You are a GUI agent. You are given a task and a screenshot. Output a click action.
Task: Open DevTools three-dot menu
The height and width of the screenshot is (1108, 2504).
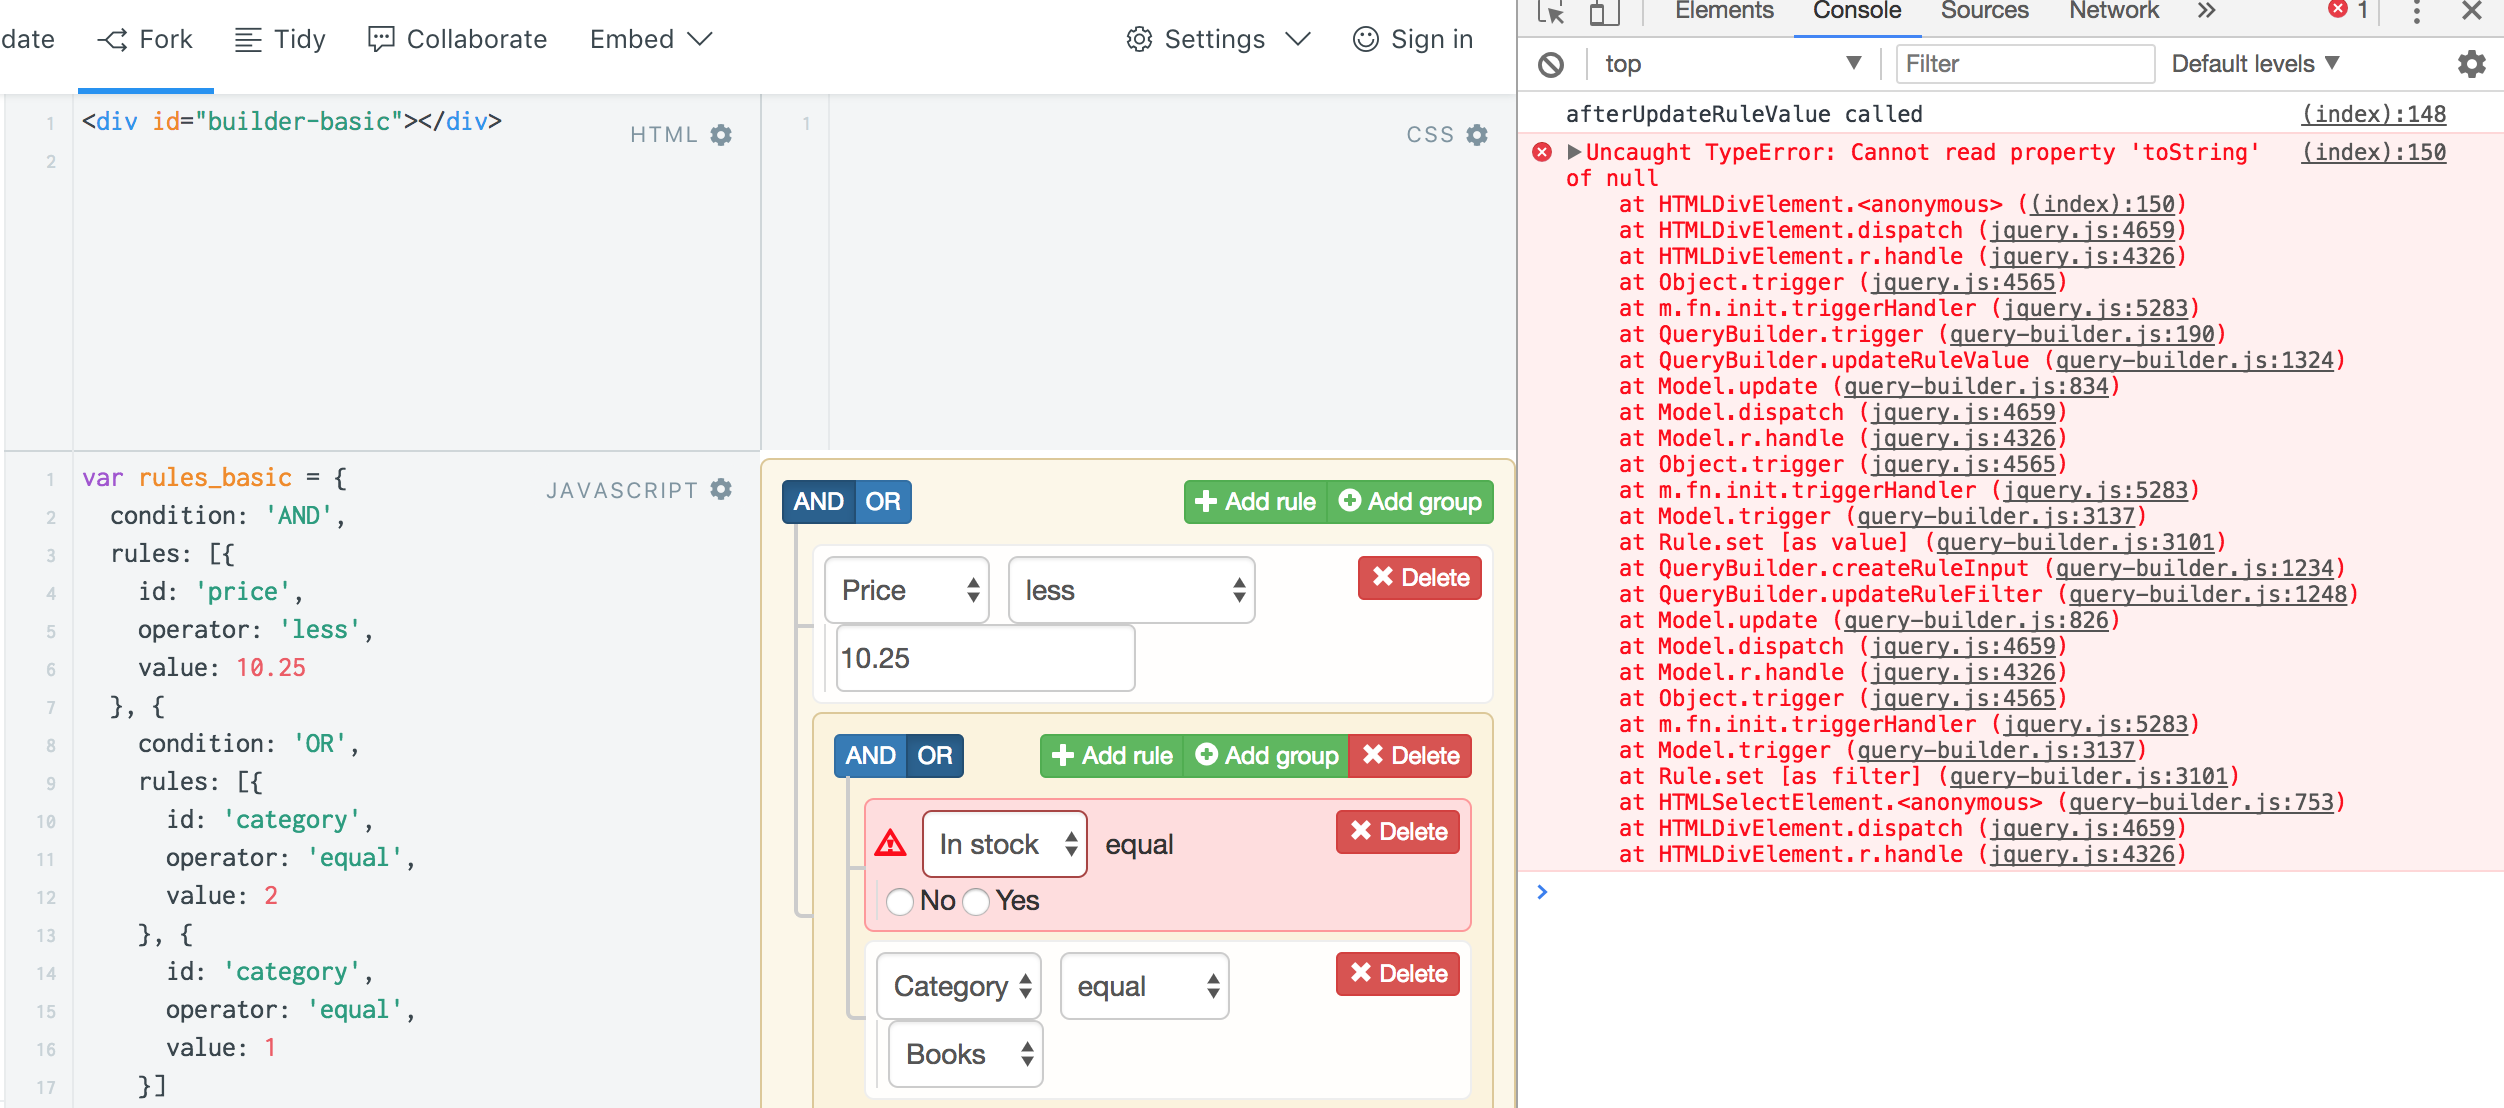[x=2416, y=12]
